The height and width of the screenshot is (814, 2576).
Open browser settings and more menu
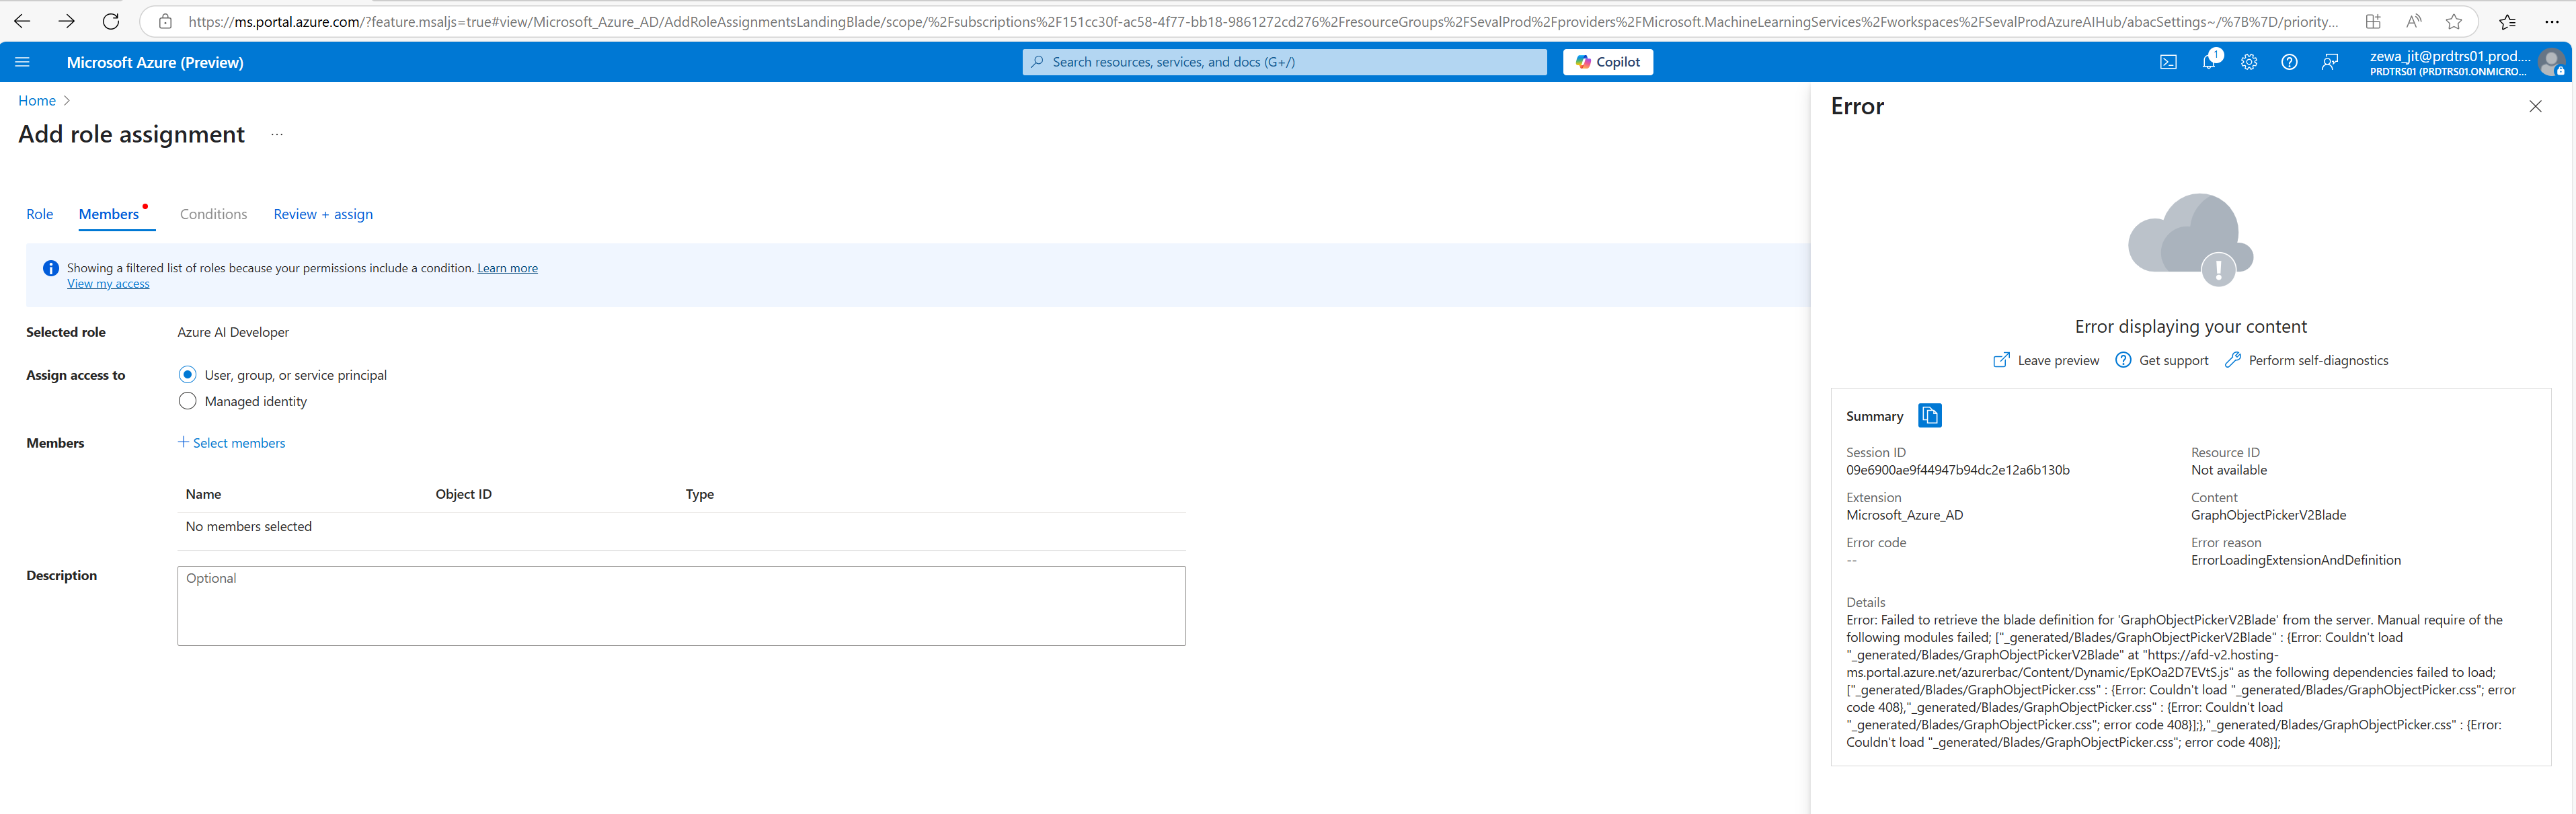coord(2552,21)
